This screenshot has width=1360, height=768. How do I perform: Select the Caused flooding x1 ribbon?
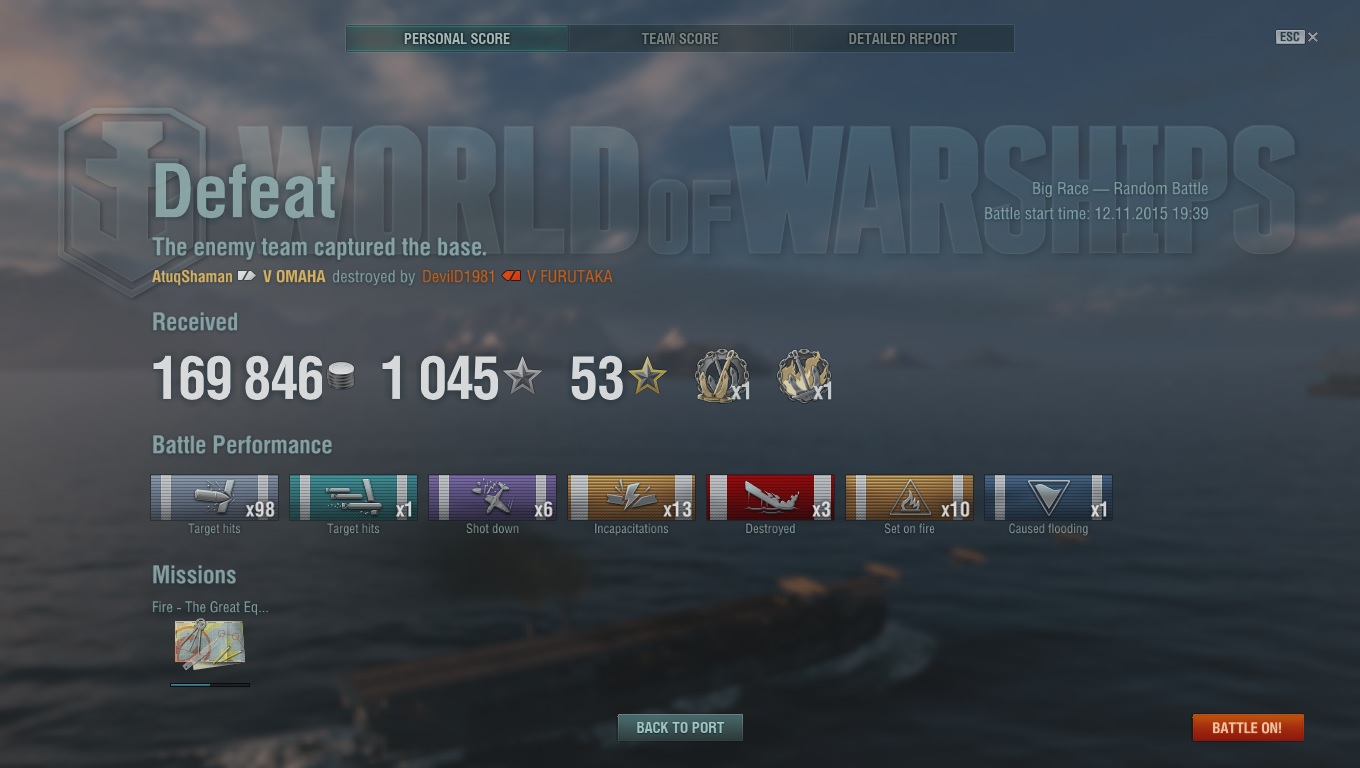[1048, 497]
